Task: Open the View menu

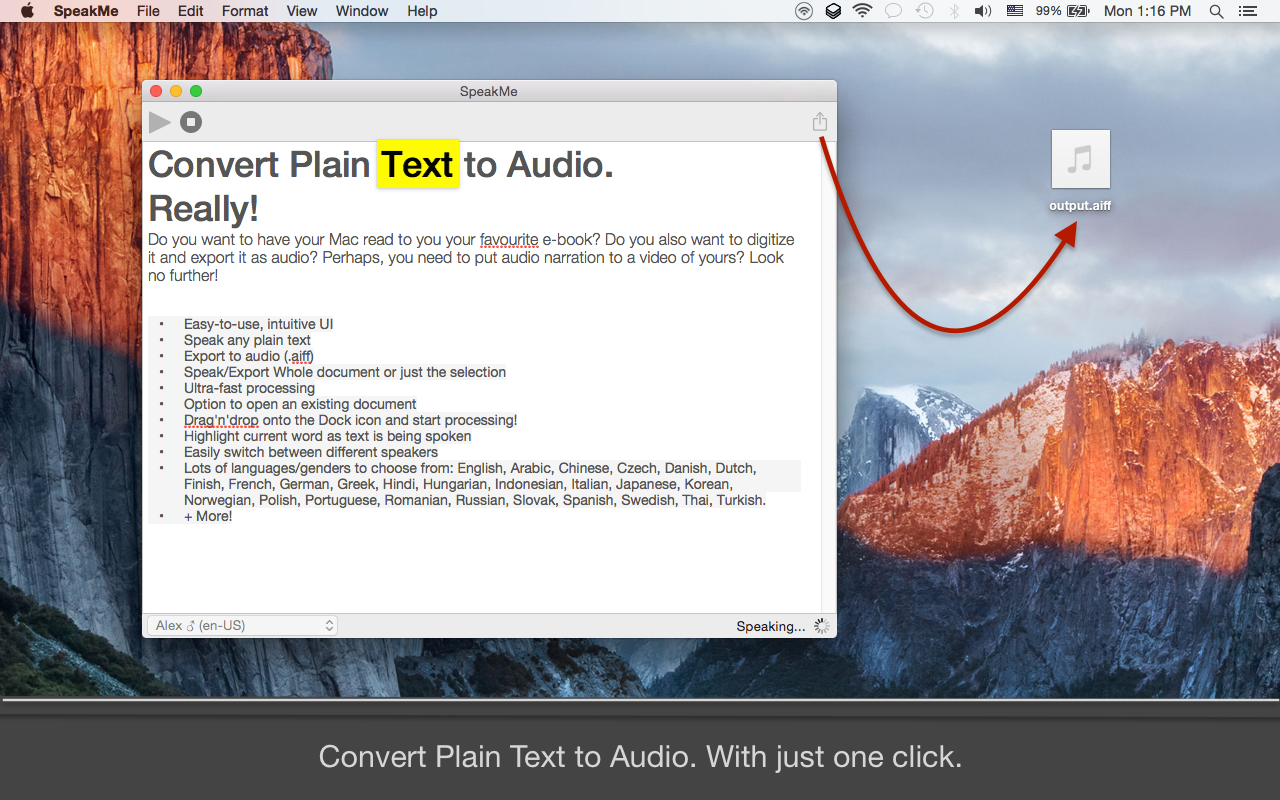Action: (302, 11)
